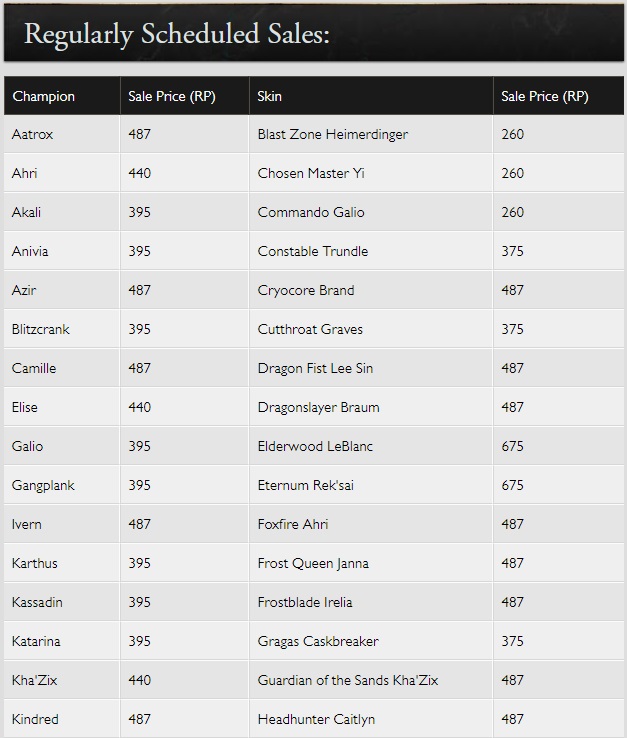The width and height of the screenshot is (627, 738).
Task: Select the Foxfire Ahri skin entry
Action: [x=292, y=524]
